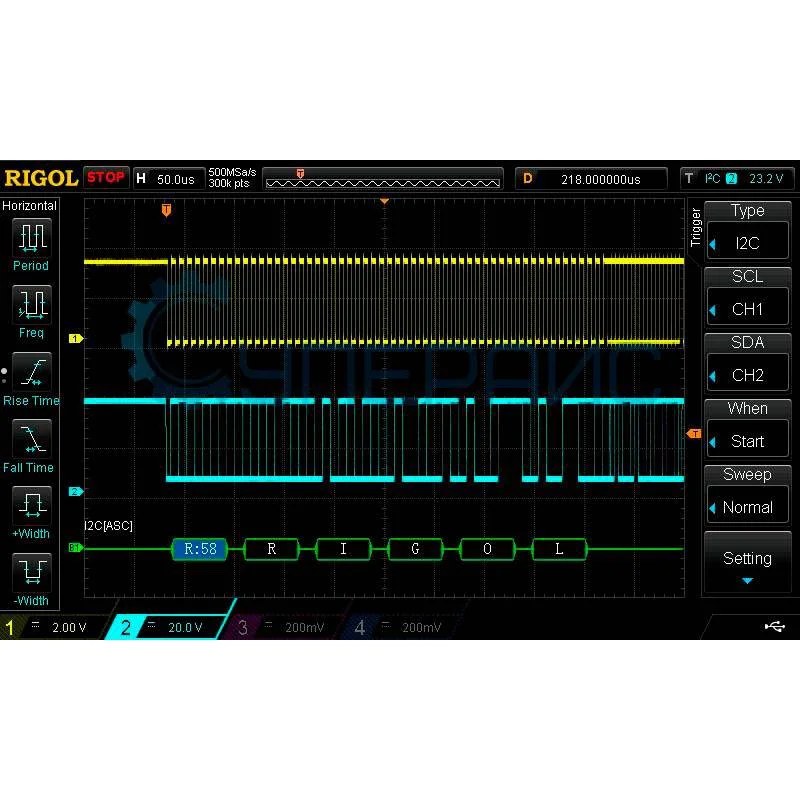This screenshot has width=800, height=800.
Task: Click the orange trigger position marker T
Action: (166, 209)
